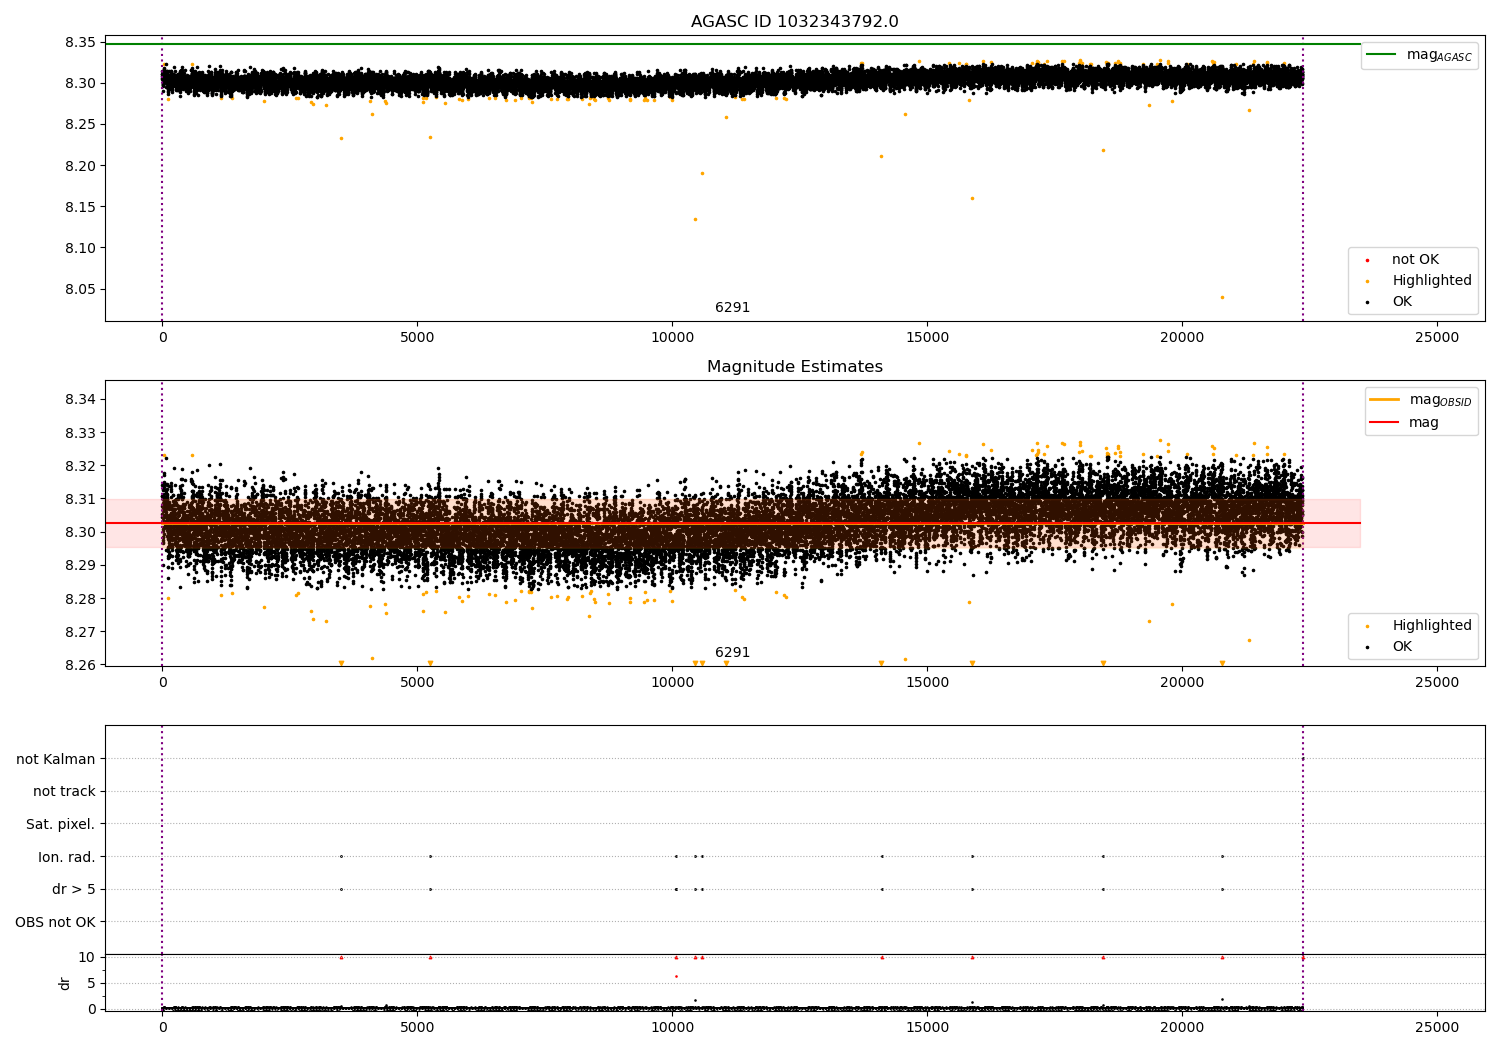Click the '20000' x-axis tick under middle plot
The width and height of the screenshot is (1500, 1050).
tap(1182, 683)
